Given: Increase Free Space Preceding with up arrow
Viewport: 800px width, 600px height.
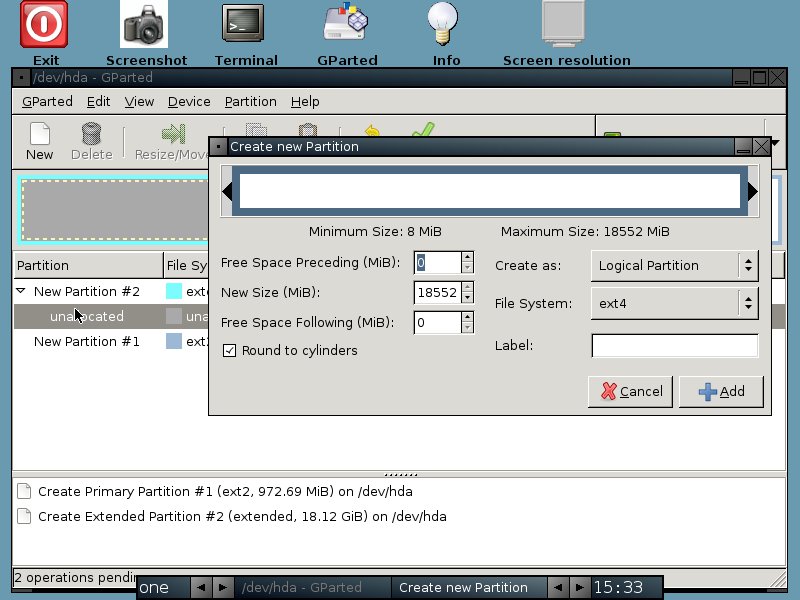Looking at the screenshot, I should coord(467,257).
